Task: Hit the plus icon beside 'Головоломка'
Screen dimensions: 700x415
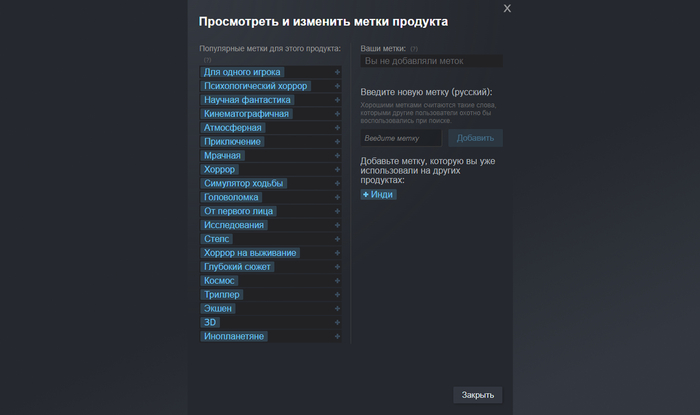Action: [x=337, y=198]
